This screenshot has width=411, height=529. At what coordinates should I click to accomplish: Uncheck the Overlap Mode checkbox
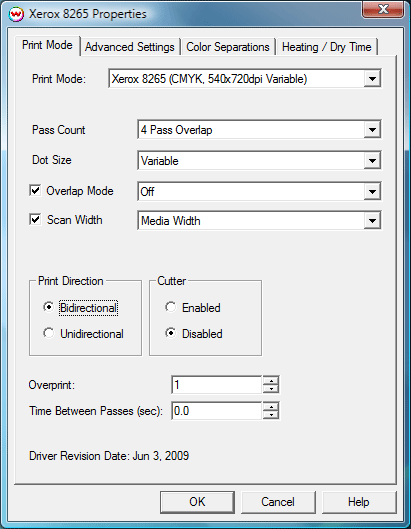coord(35,191)
